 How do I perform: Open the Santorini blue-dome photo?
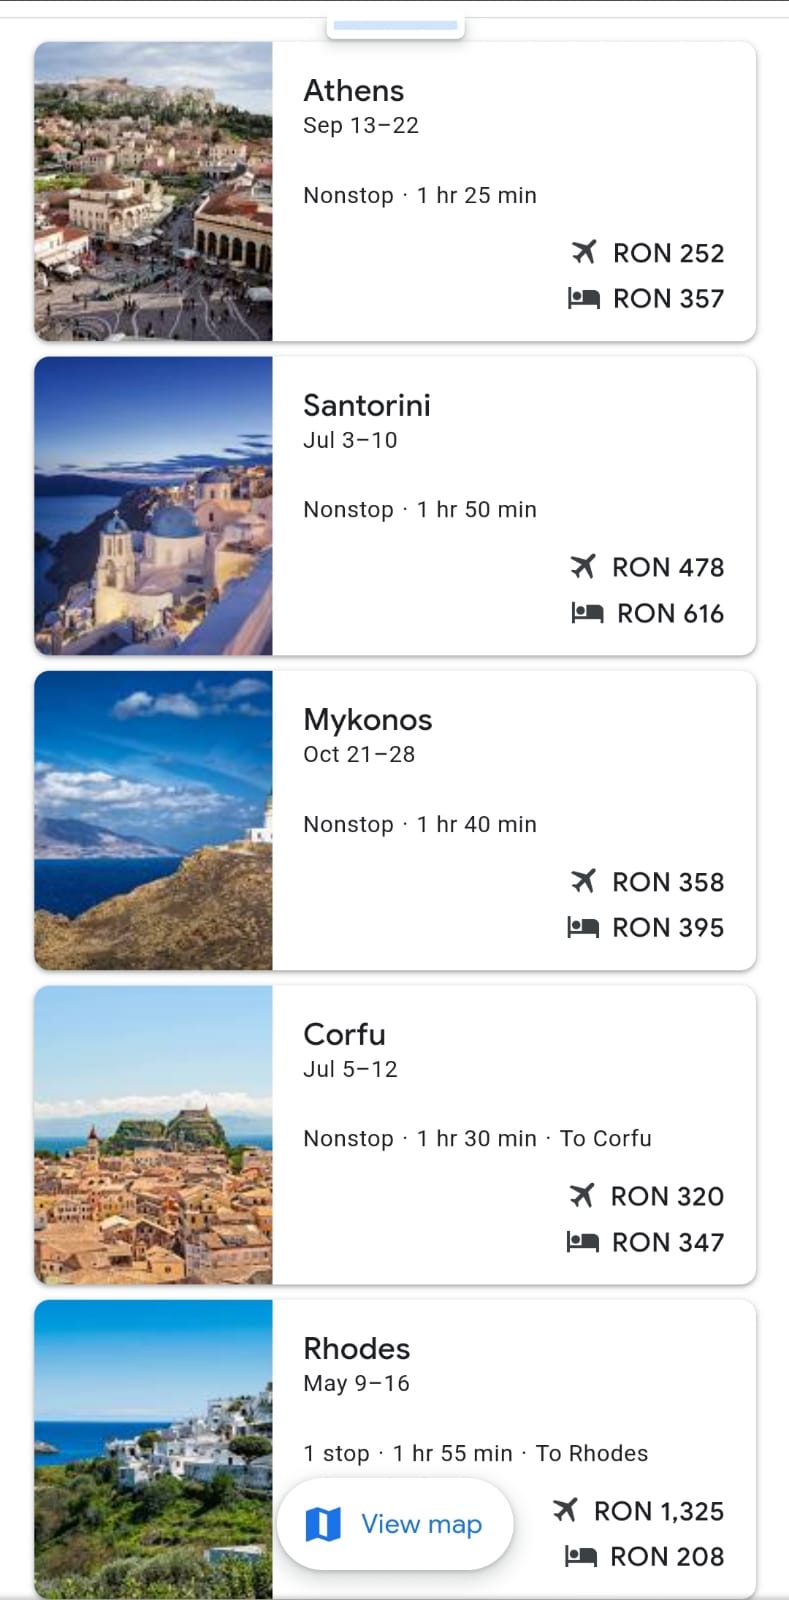[153, 506]
